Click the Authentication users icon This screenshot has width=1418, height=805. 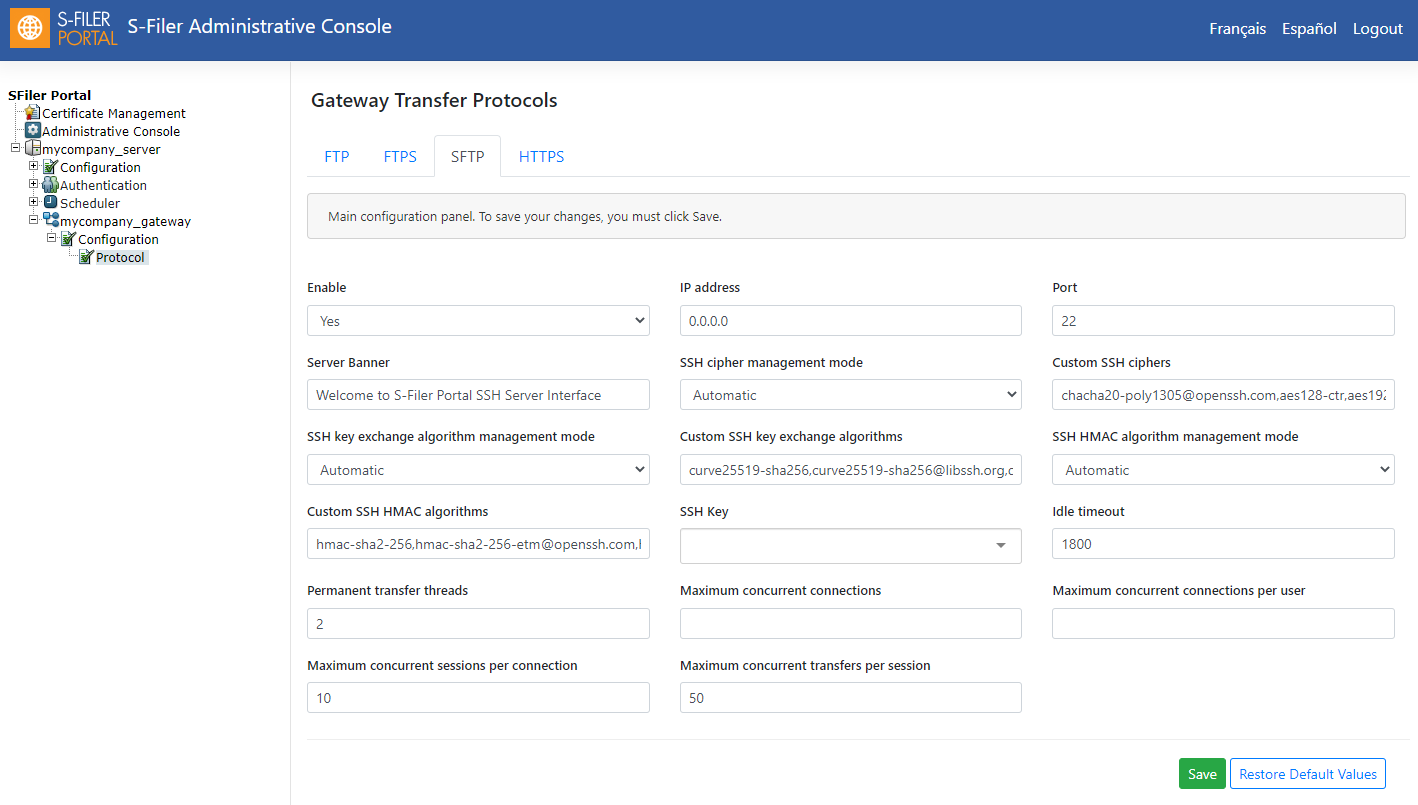[51, 185]
